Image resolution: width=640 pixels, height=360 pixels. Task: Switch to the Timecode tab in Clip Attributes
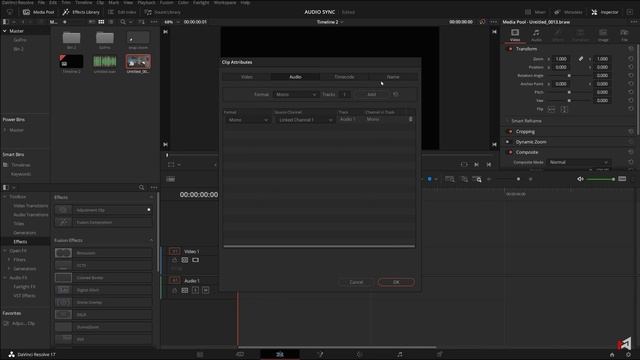coord(344,77)
